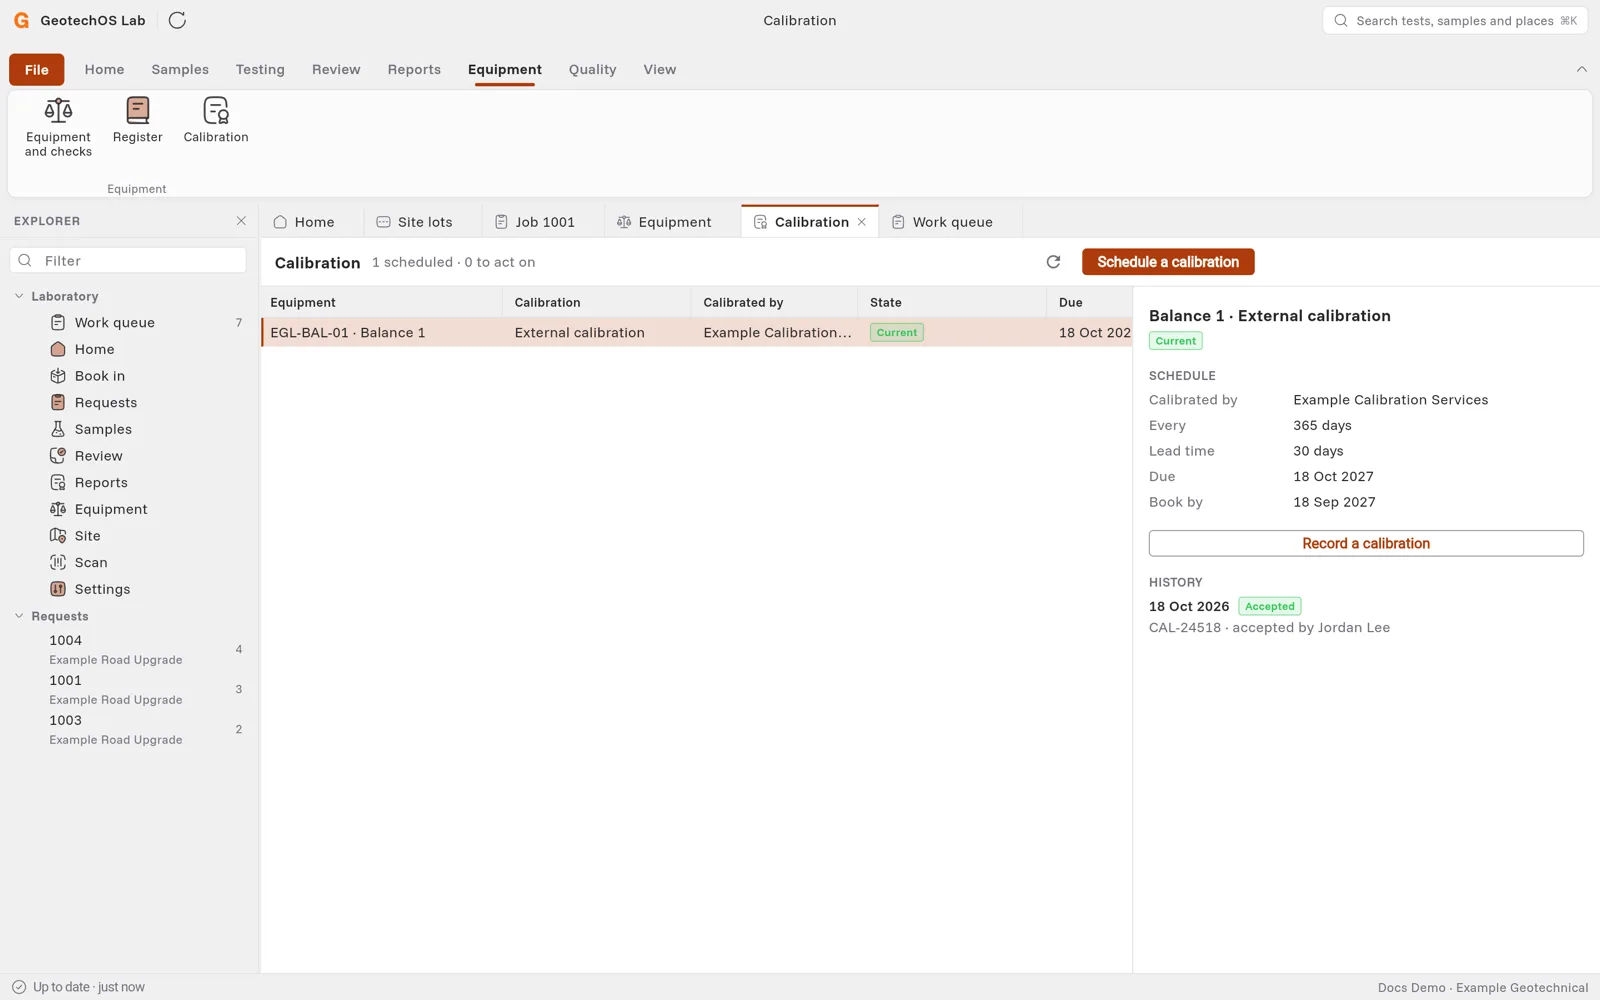The image size is (1600, 1000).
Task: Open Scan in the explorer tree
Action: (x=128, y=562)
